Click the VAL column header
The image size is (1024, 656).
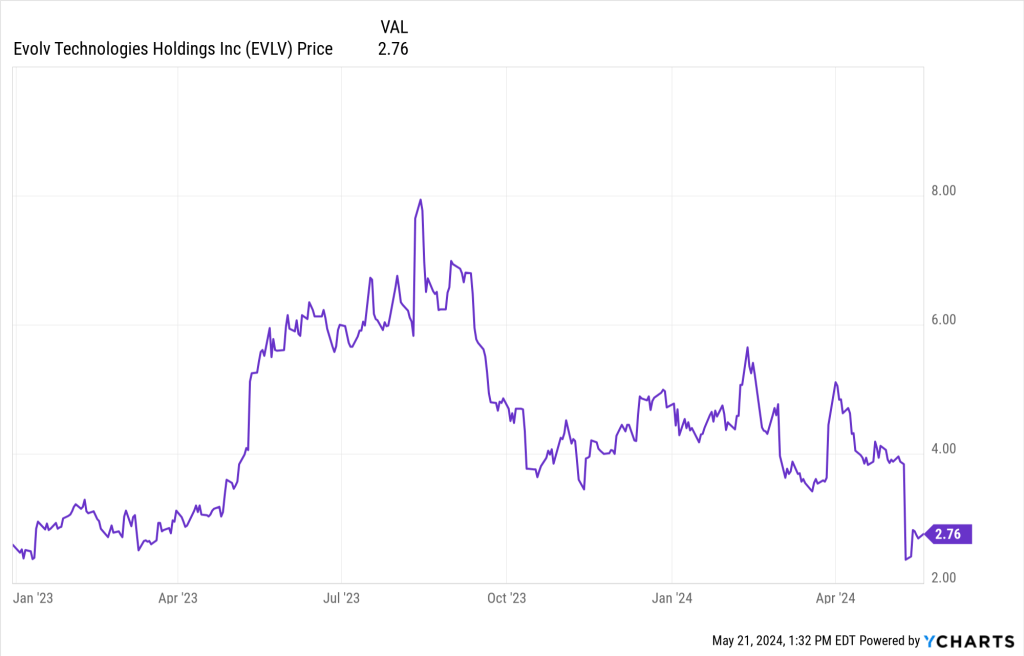pyautogui.click(x=393, y=27)
